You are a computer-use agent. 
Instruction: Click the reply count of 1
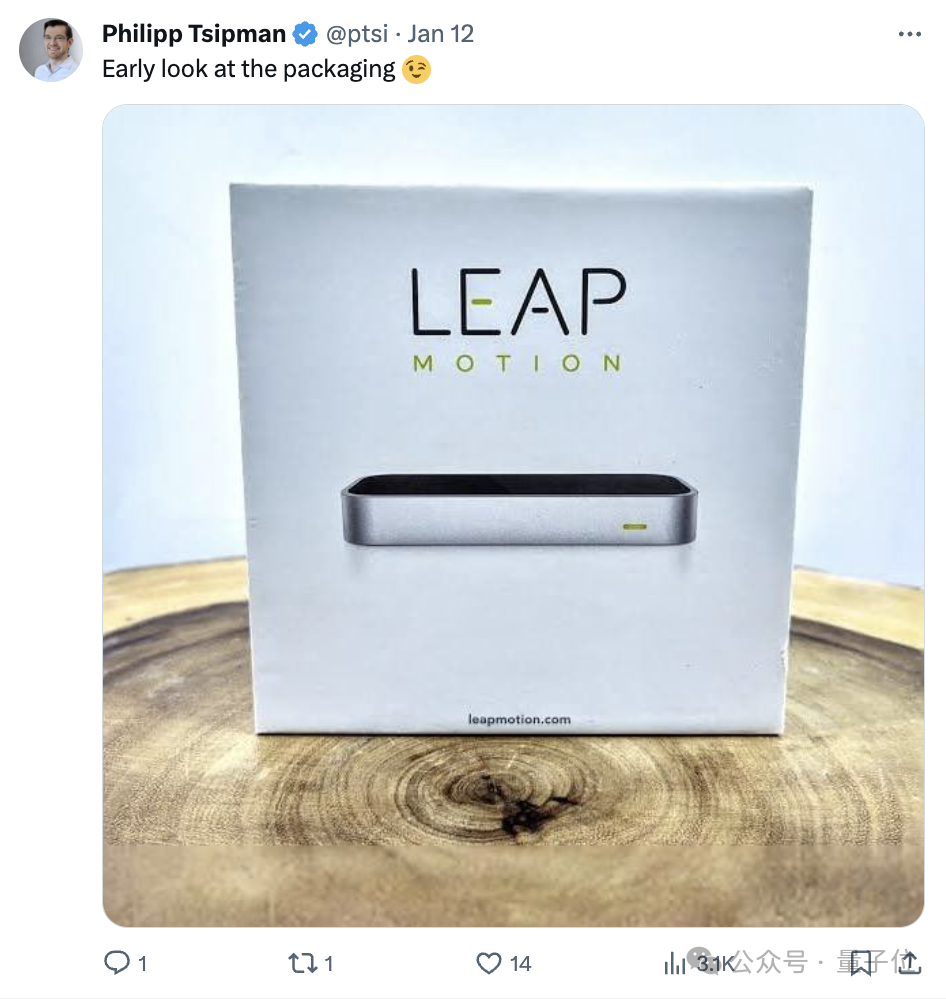point(142,964)
